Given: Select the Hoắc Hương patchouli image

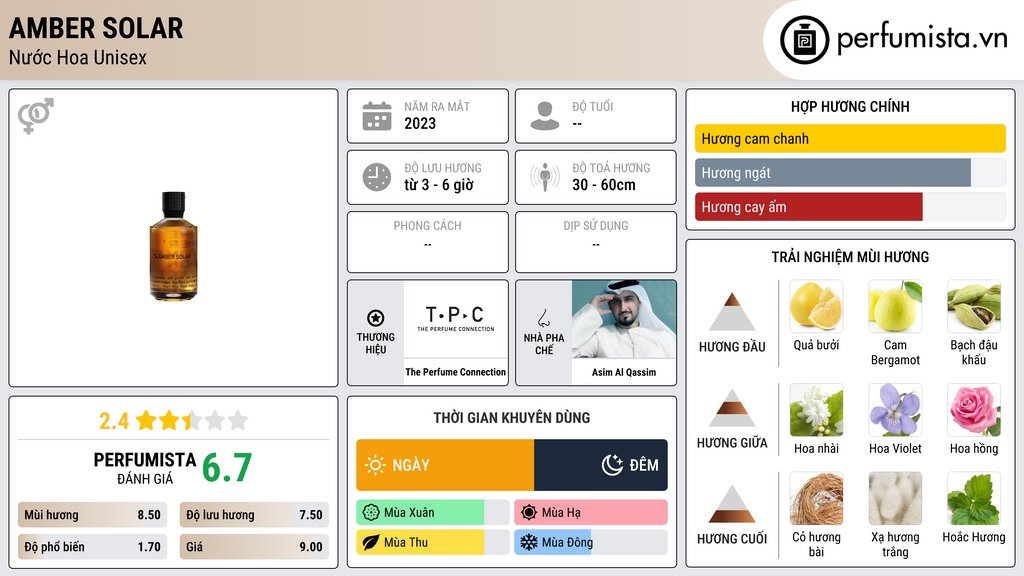Looking at the screenshot, I should point(974,498).
